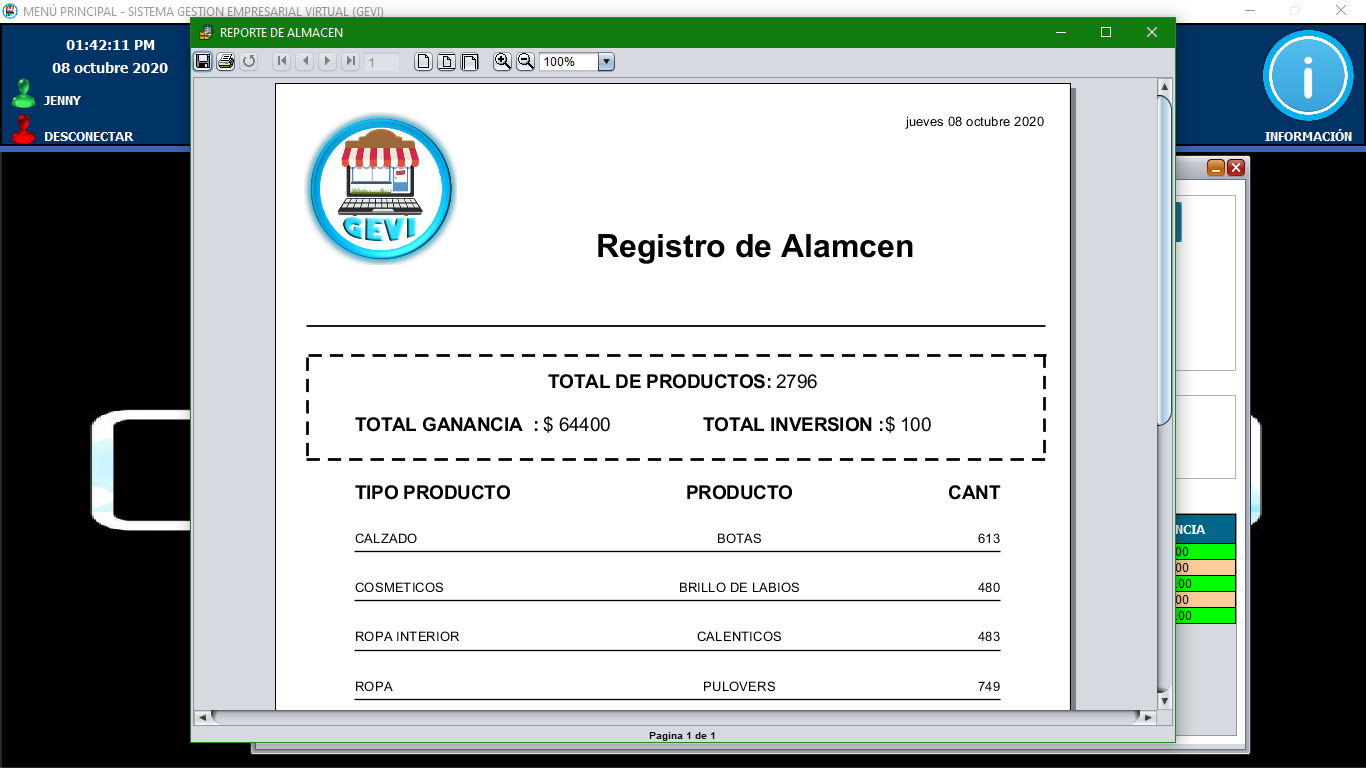Click the ganancia value '$ 64400'
The image size is (1366, 768).
(577, 425)
